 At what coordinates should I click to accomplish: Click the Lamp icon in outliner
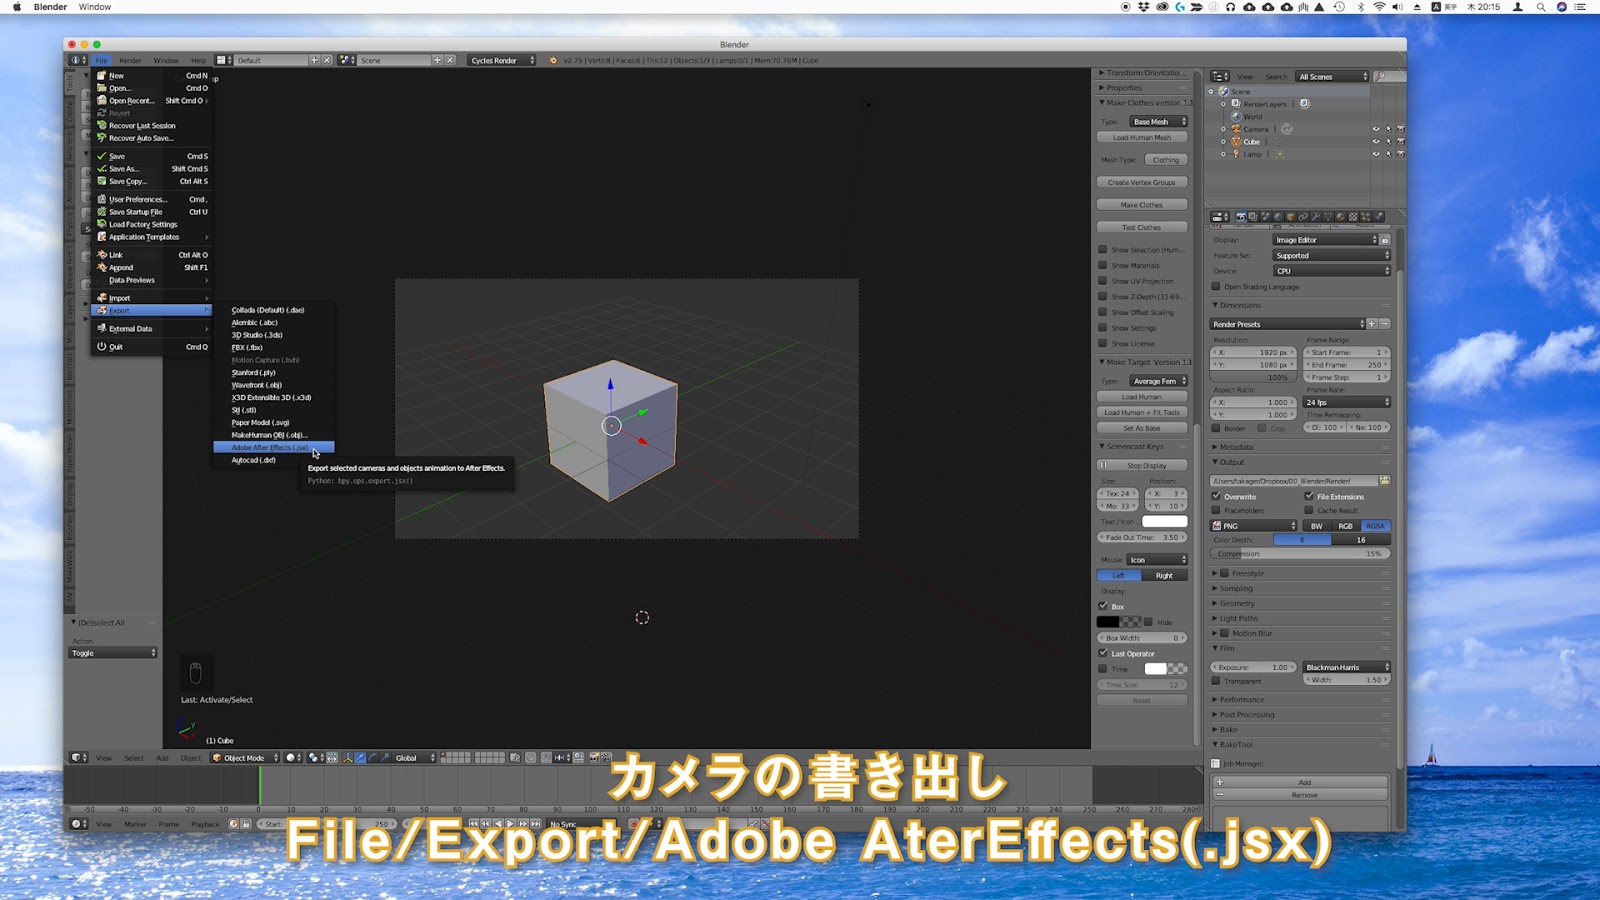(x=1236, y=154)
